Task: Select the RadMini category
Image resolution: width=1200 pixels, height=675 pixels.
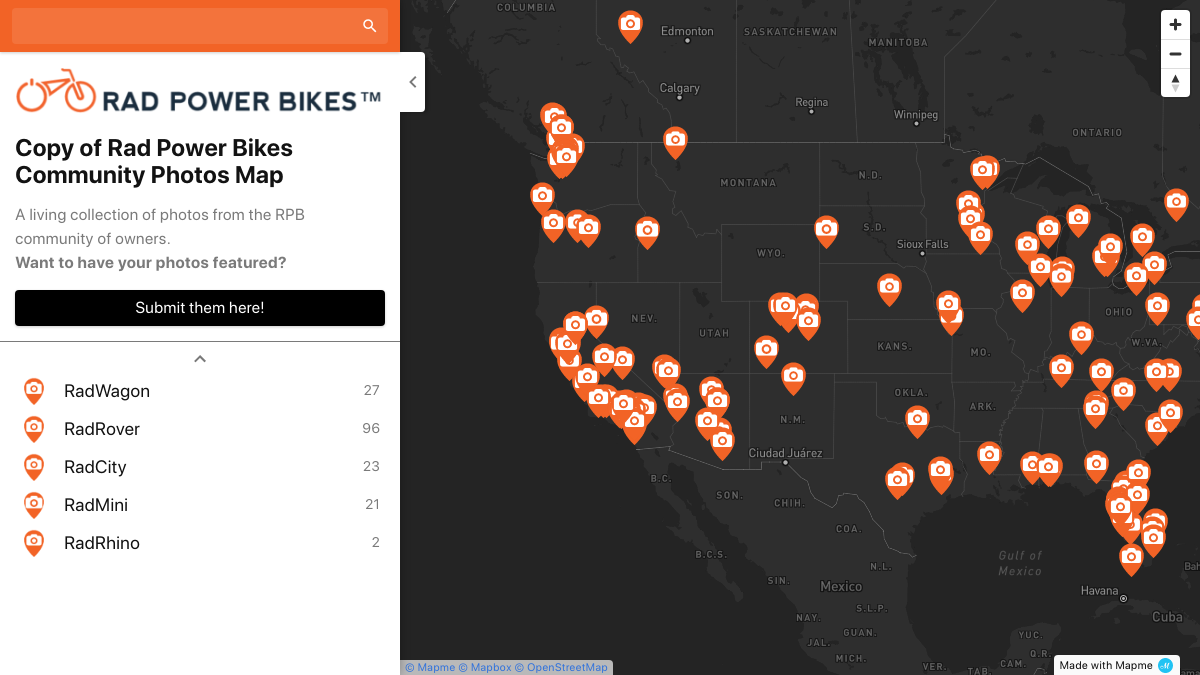Action: pos(200,505)
